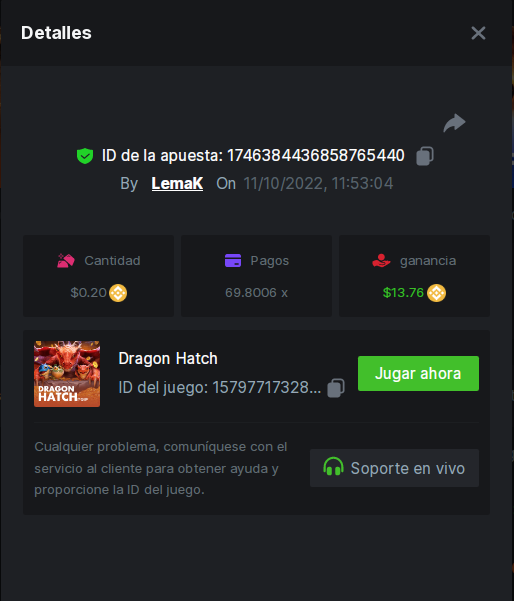Click the green verified shield icon

[85, 156]
